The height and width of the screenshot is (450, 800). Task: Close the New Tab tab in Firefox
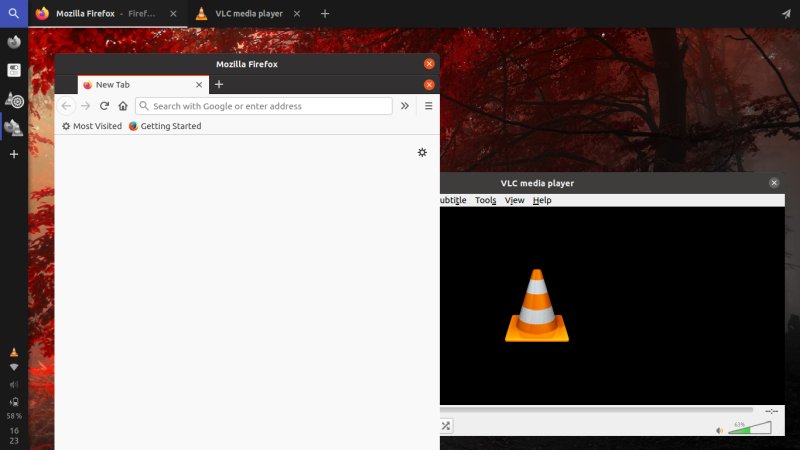pos(199,85)
